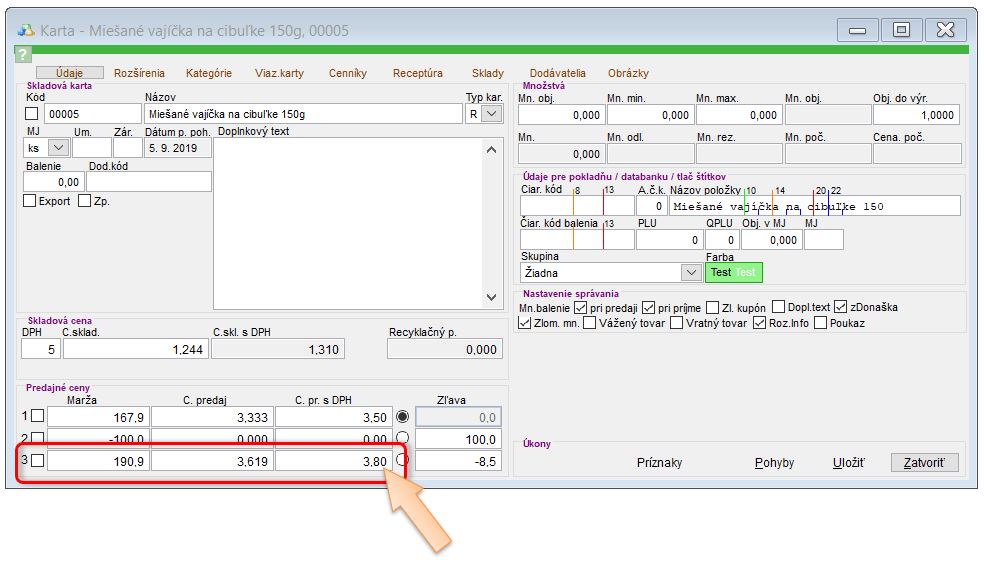Viewport: 984px width, 567px height.
Task: Click the Názov text field
Action: tap(304, 114)
